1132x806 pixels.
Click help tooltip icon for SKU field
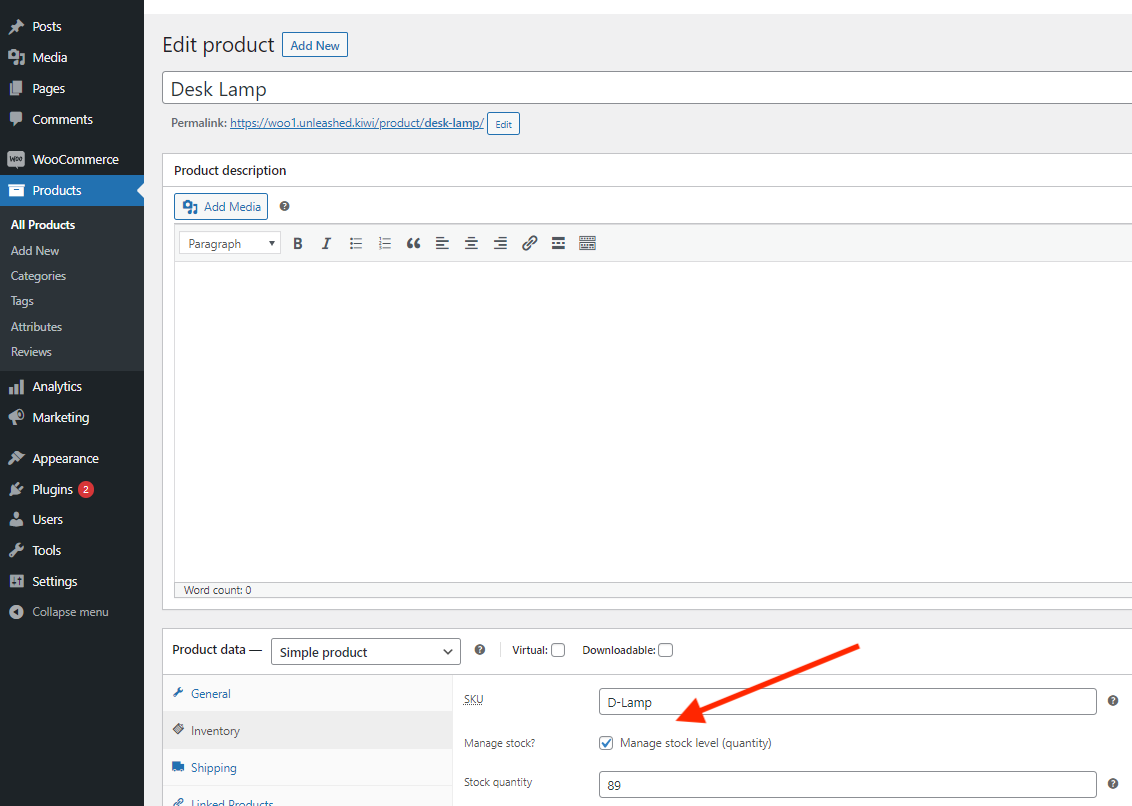1113,701
